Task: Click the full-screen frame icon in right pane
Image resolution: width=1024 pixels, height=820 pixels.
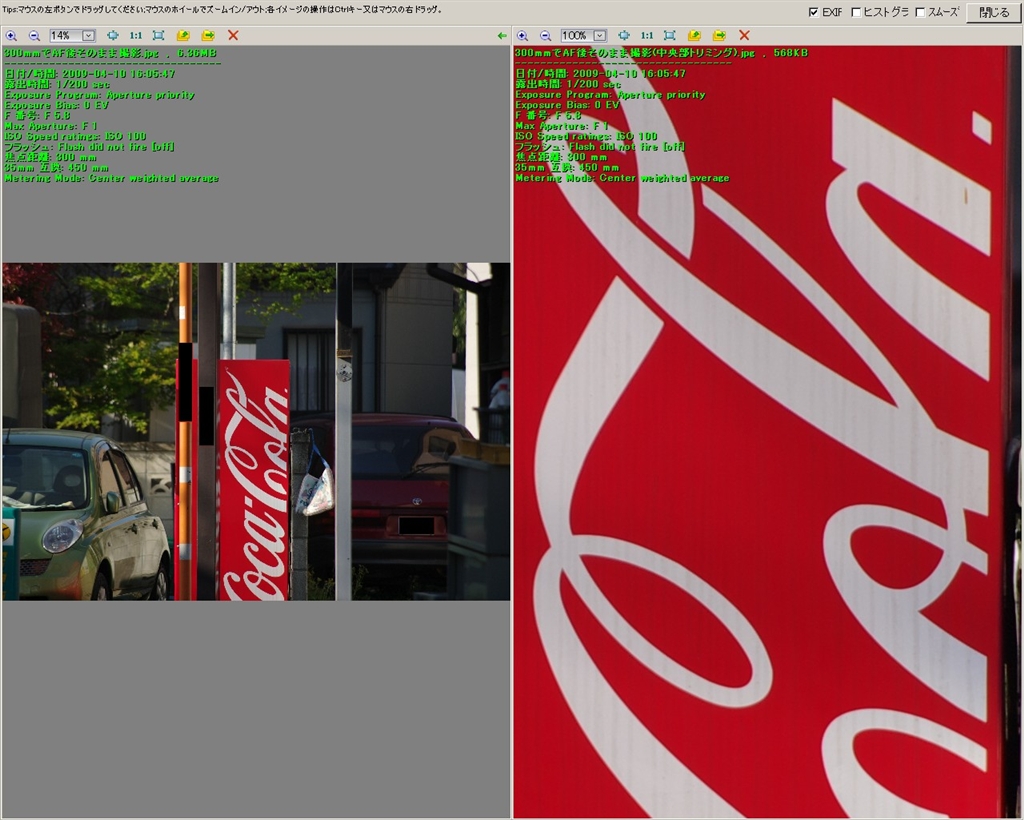Action: point(669,36)
